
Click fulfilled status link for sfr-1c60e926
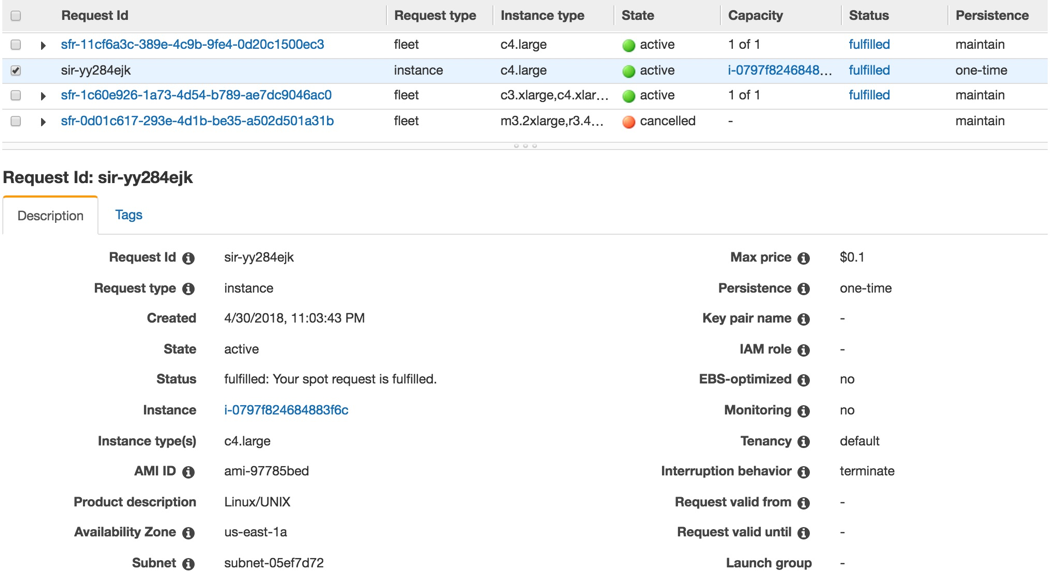tap(869, 95)
